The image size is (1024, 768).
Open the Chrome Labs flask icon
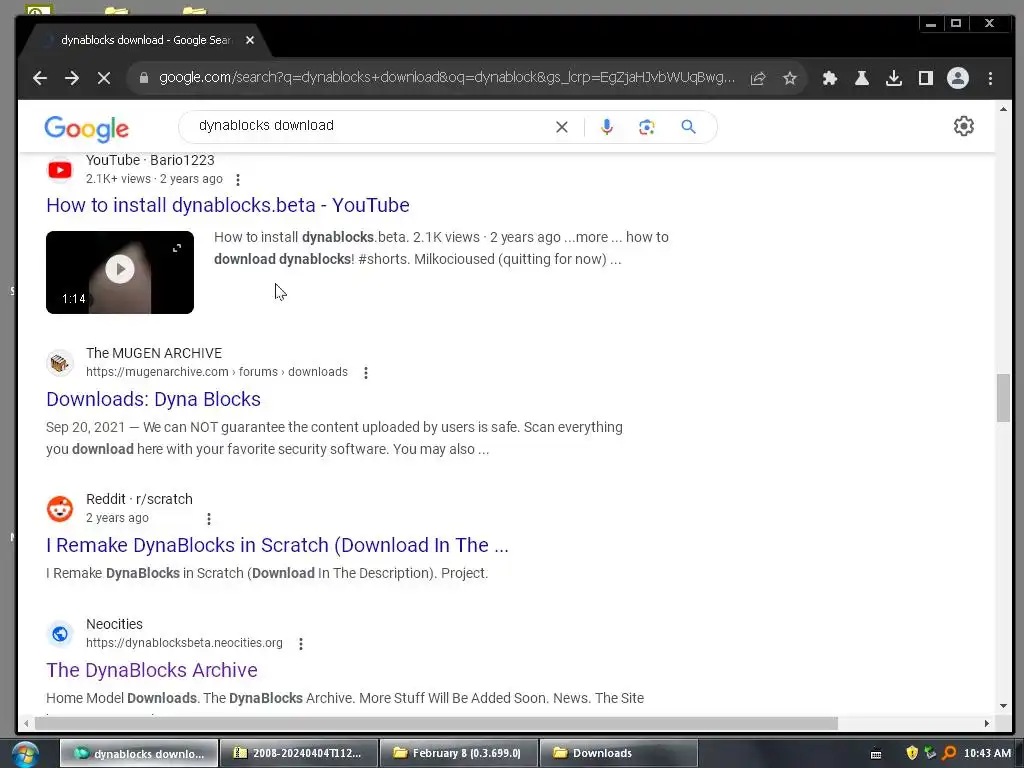(x=862, y=78)
